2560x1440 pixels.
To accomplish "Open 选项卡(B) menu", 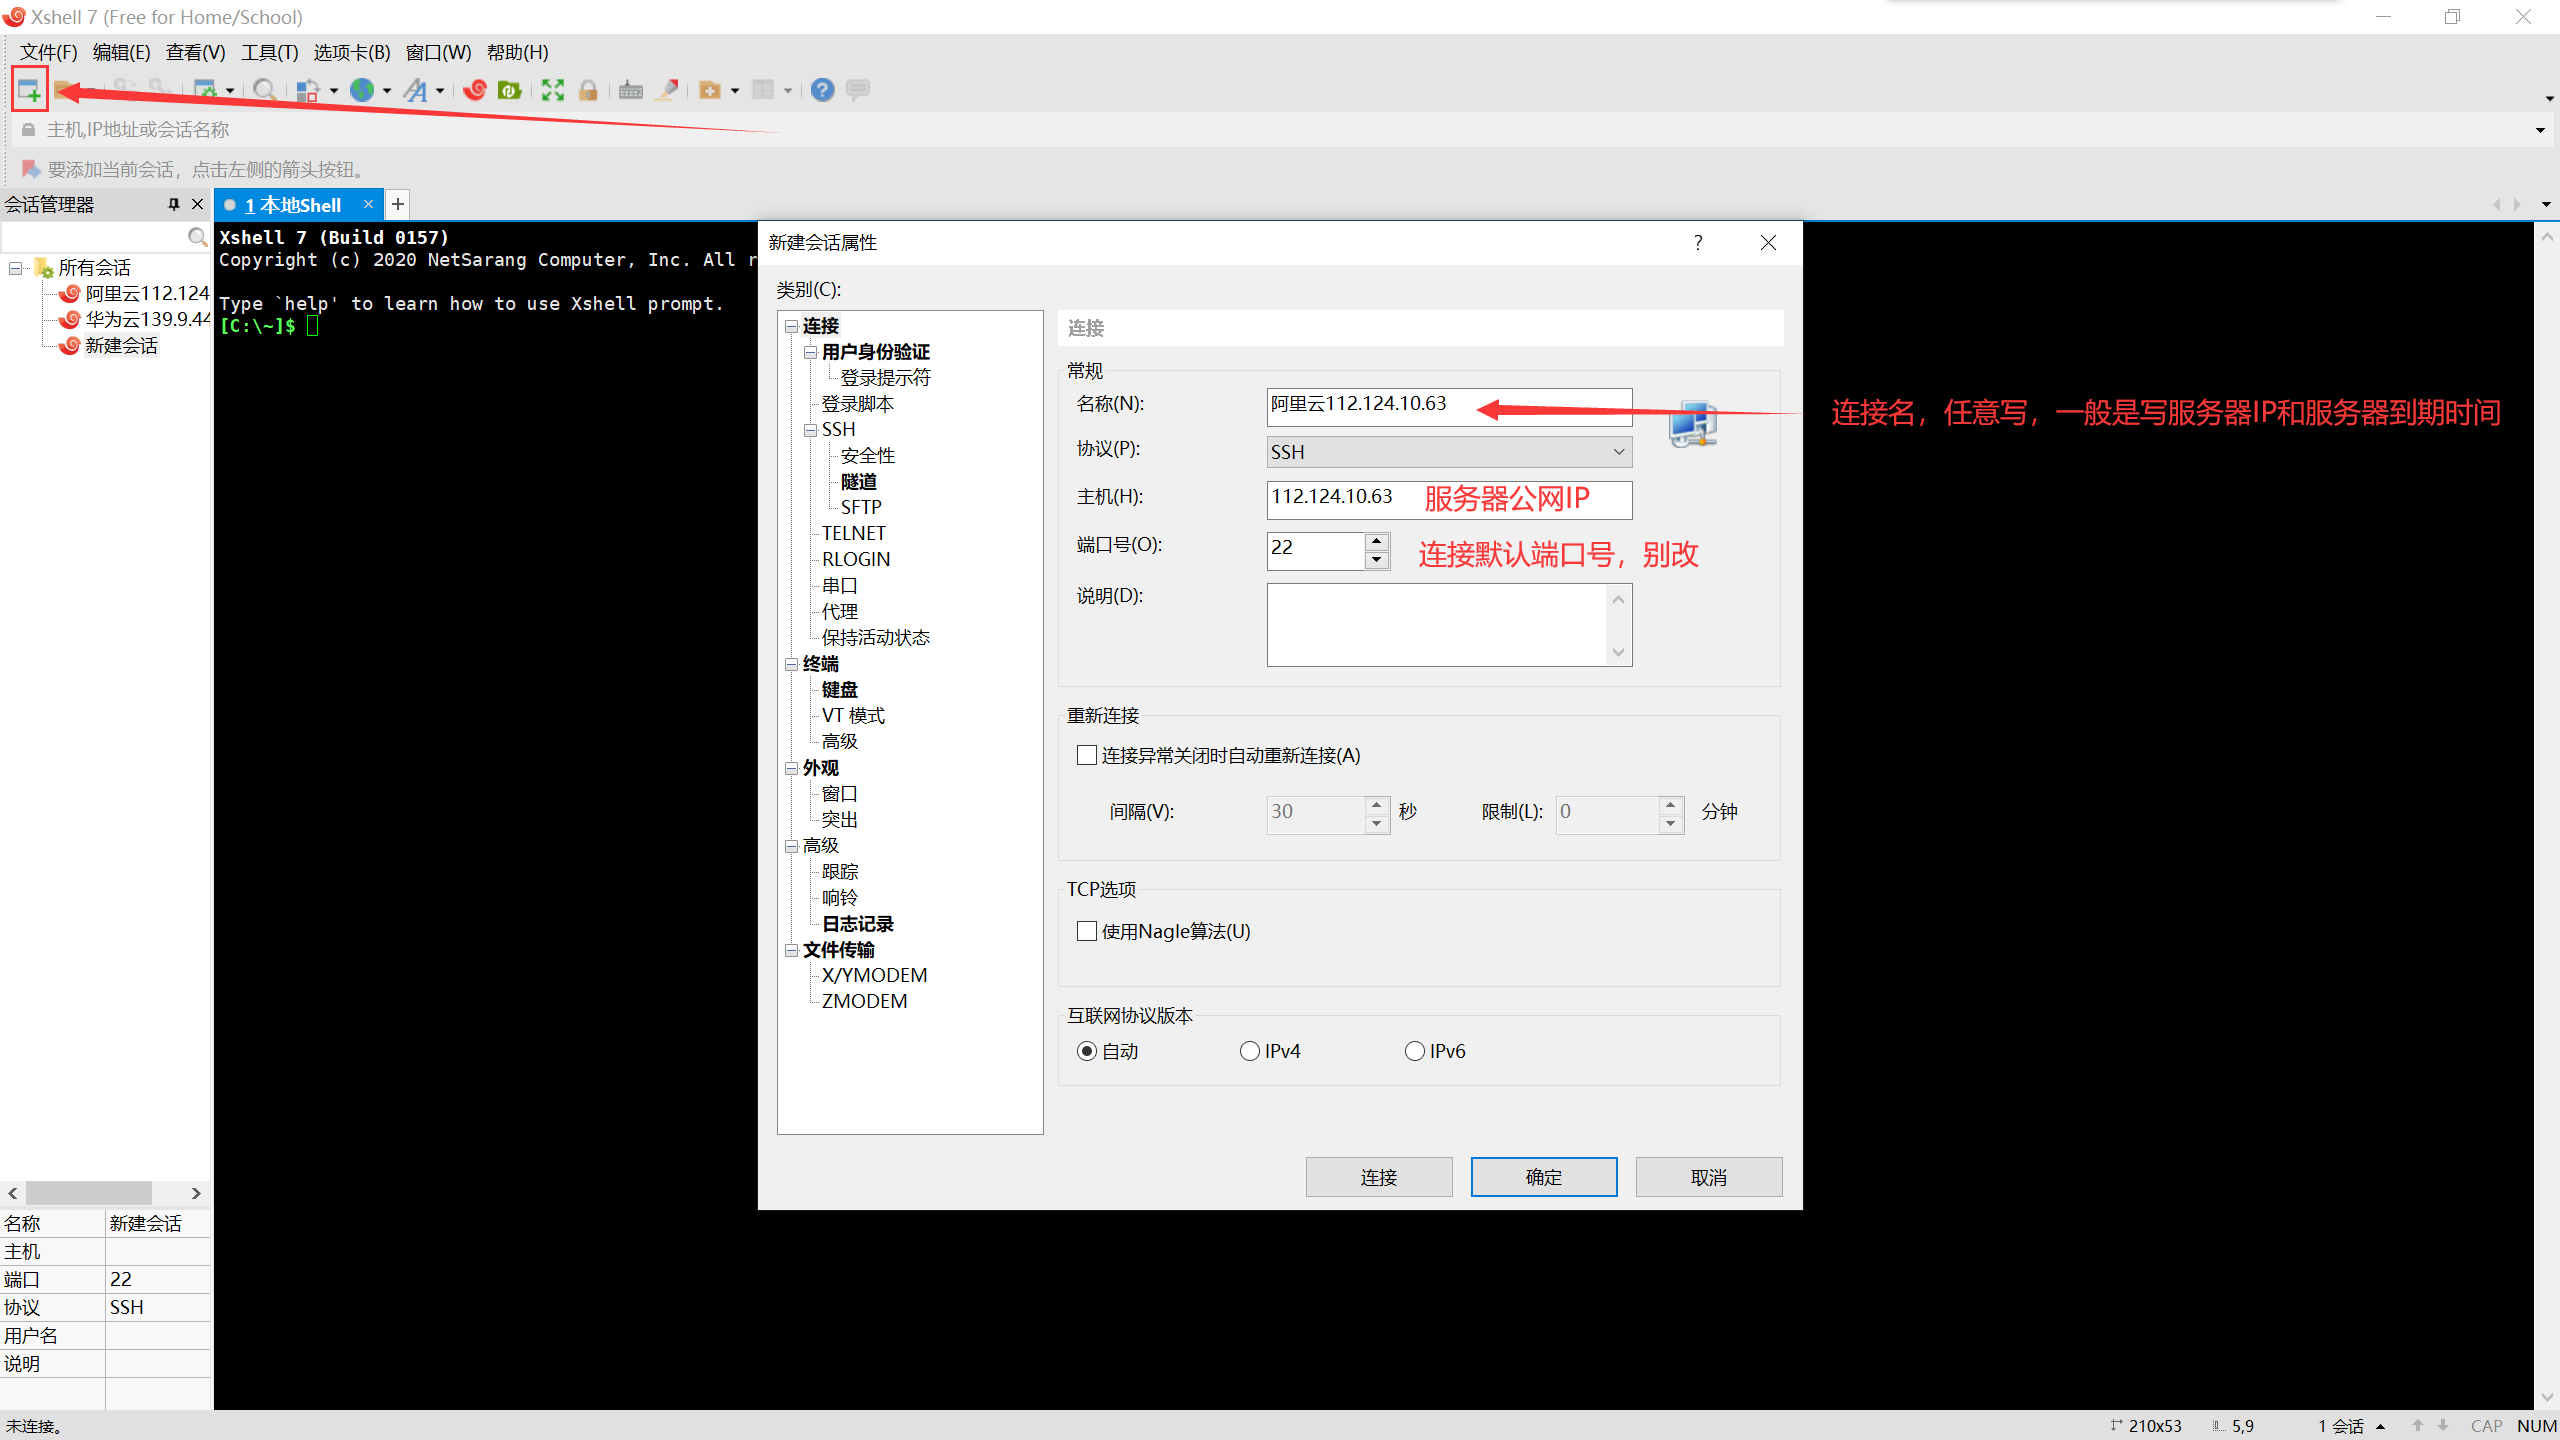I will point(352,52).
